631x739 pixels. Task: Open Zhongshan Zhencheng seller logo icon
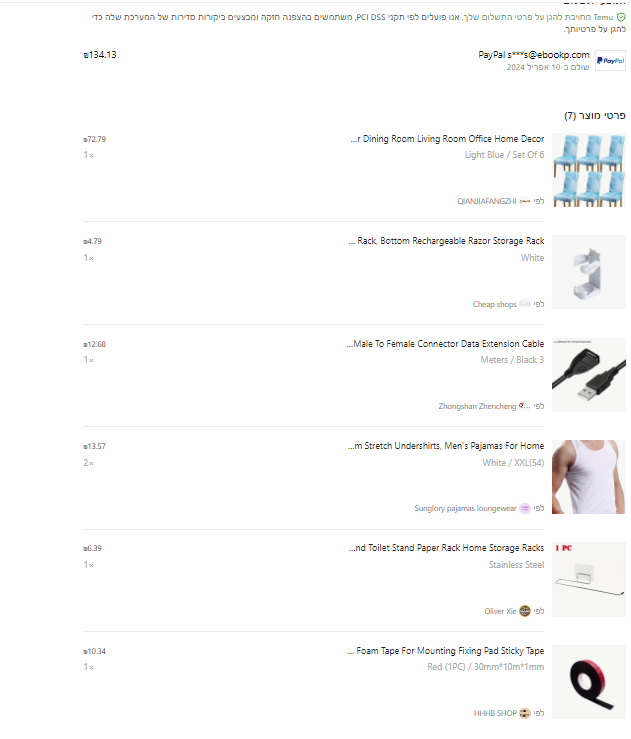525,406
